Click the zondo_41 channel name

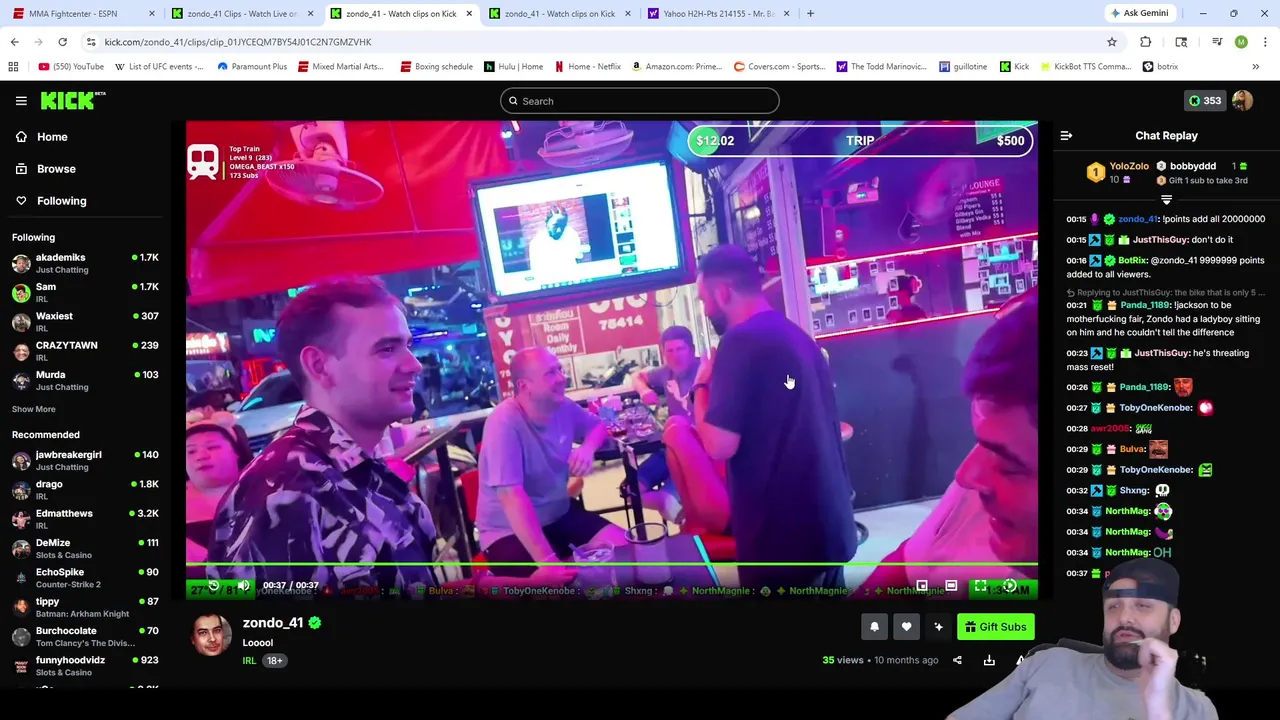(272, 623)
